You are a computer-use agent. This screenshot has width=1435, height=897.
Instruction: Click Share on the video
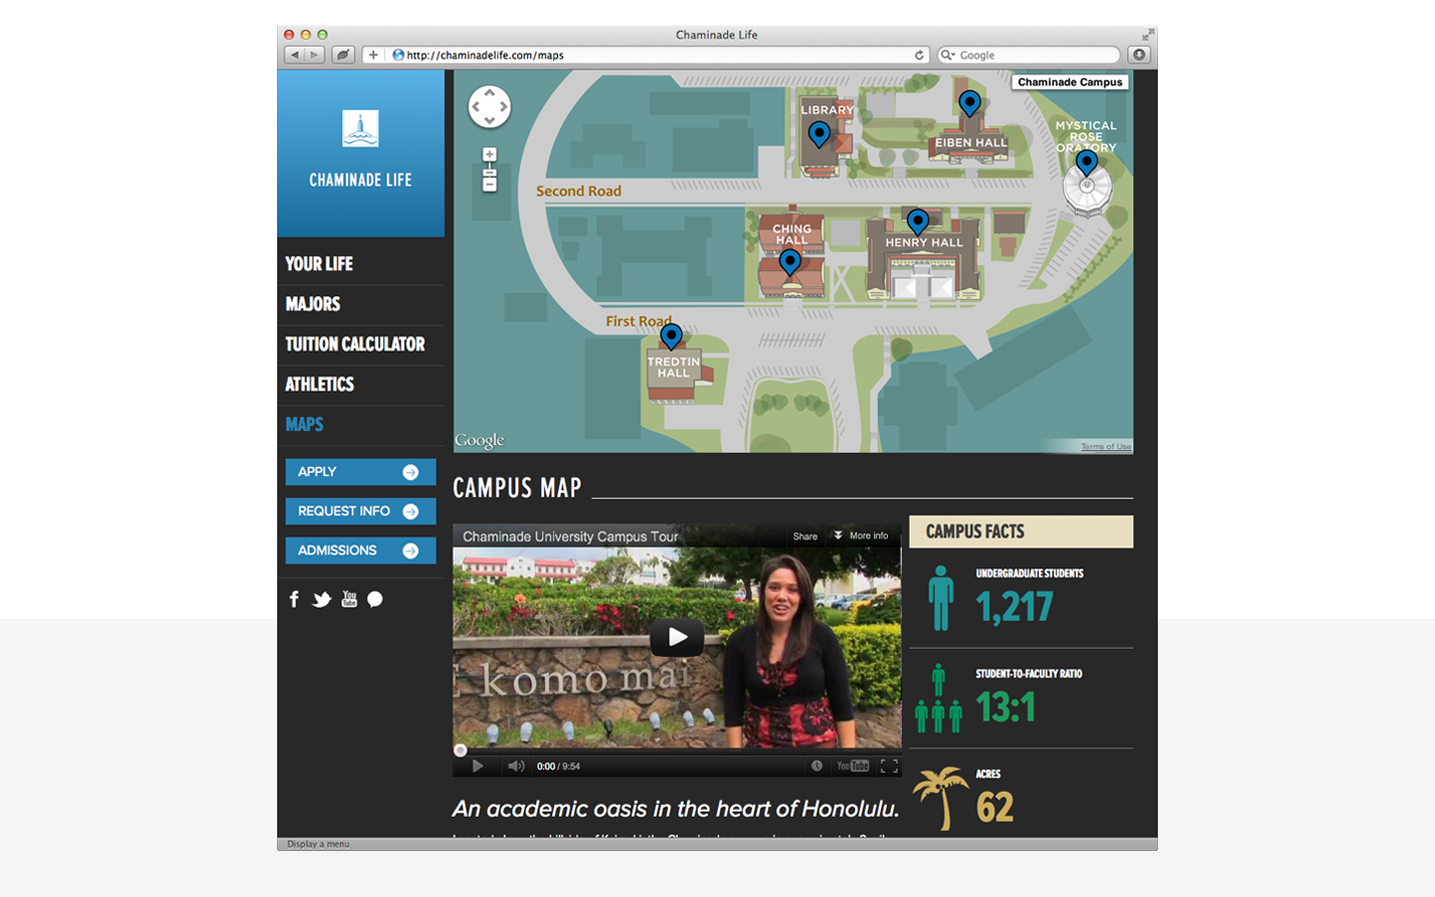(x=805, y=536)
